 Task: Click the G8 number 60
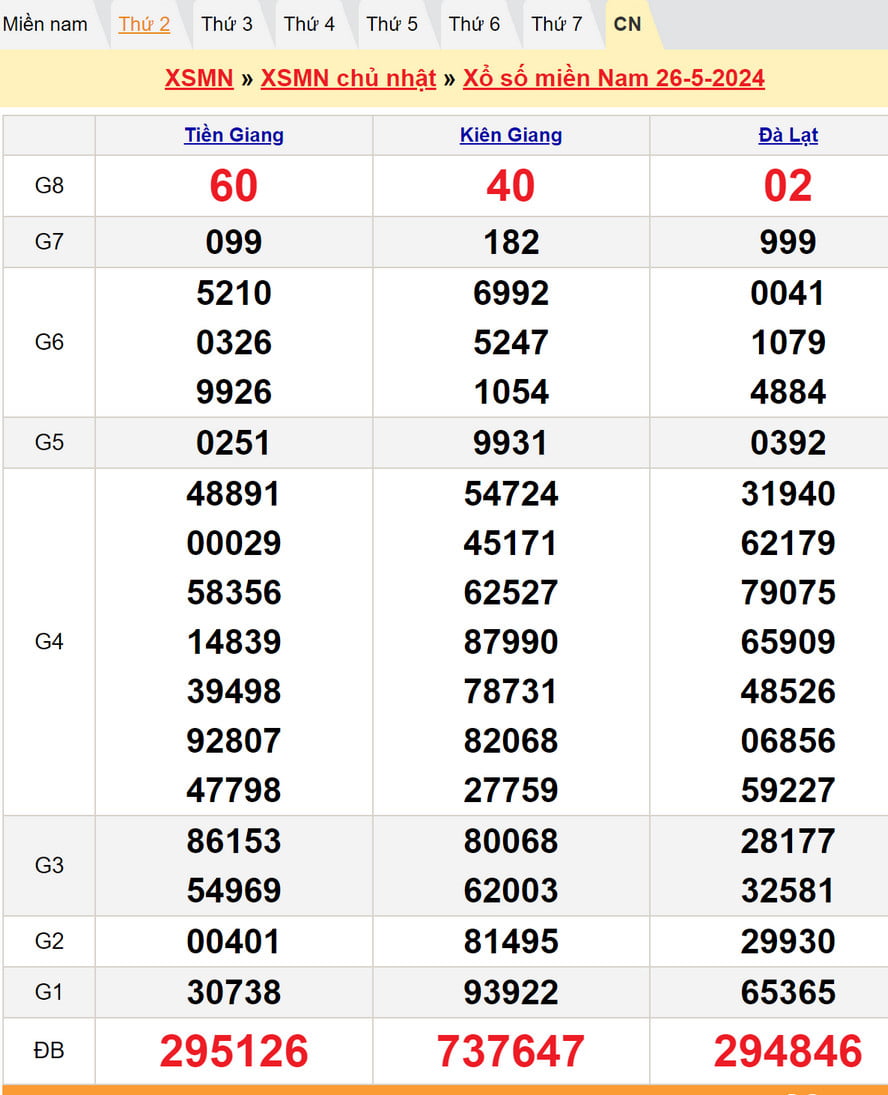click(x=234, y=186)
